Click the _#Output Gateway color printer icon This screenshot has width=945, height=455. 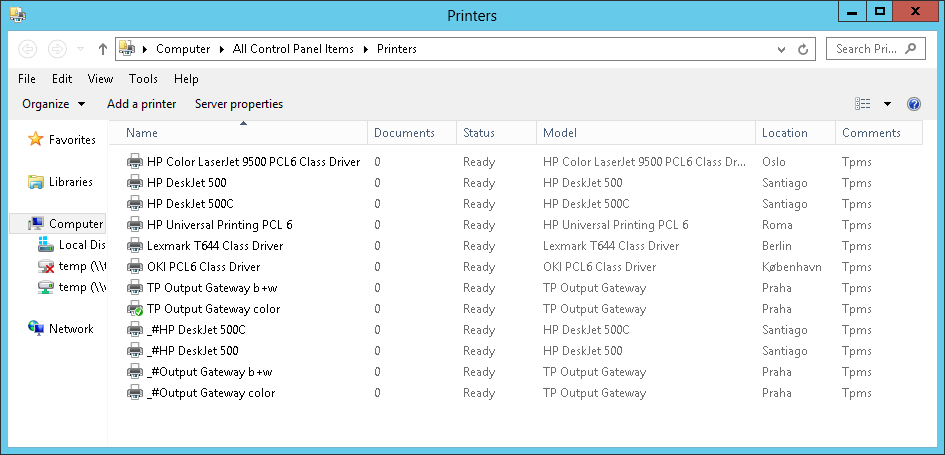point(135,393)
